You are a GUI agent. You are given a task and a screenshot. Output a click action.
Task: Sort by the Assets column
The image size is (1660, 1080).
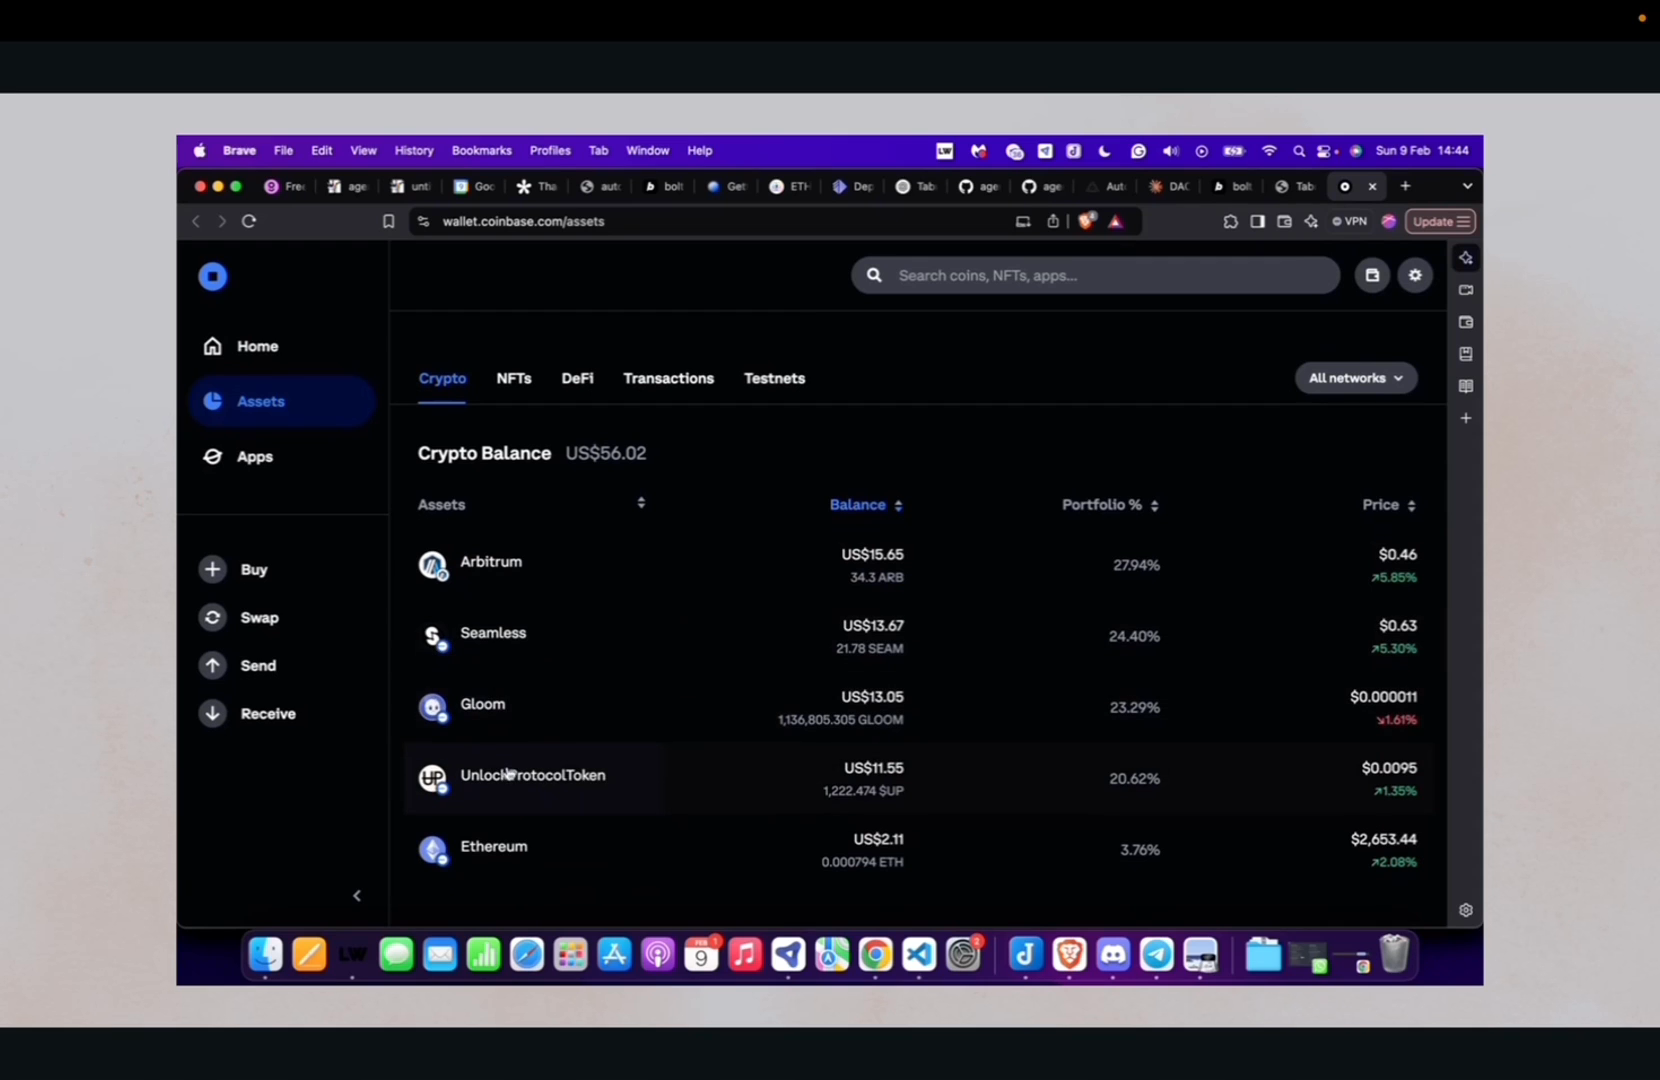(x=531, y=505)
